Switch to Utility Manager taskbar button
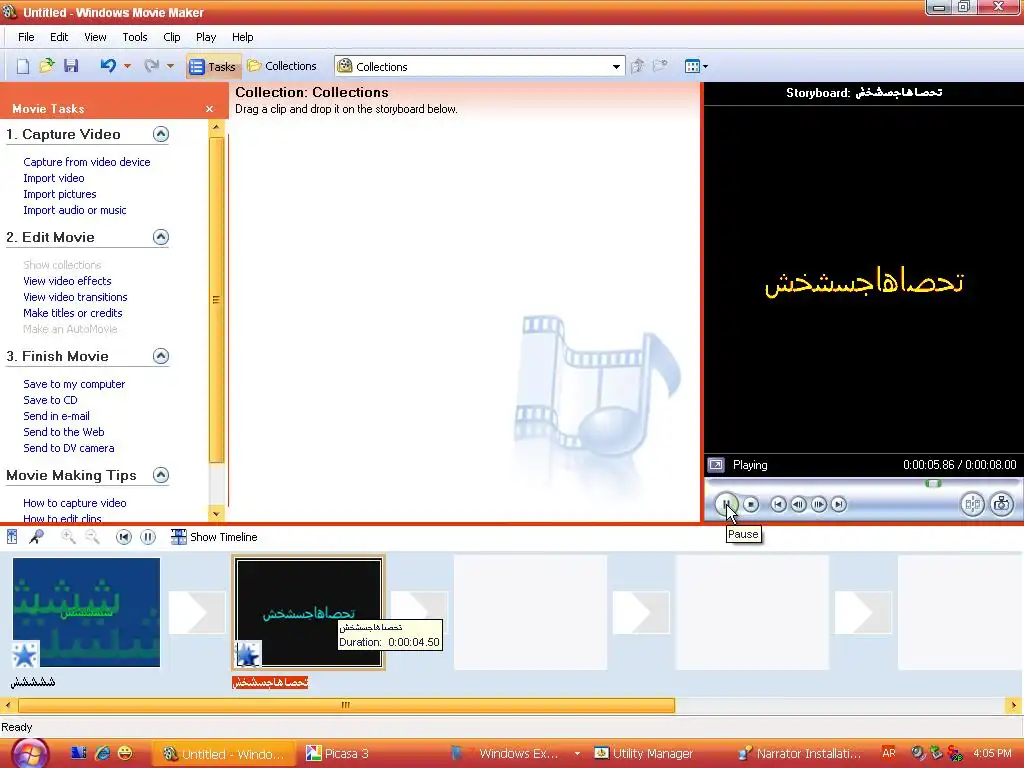The width and height of the screenshot is (1024, 768). [643, 754]
